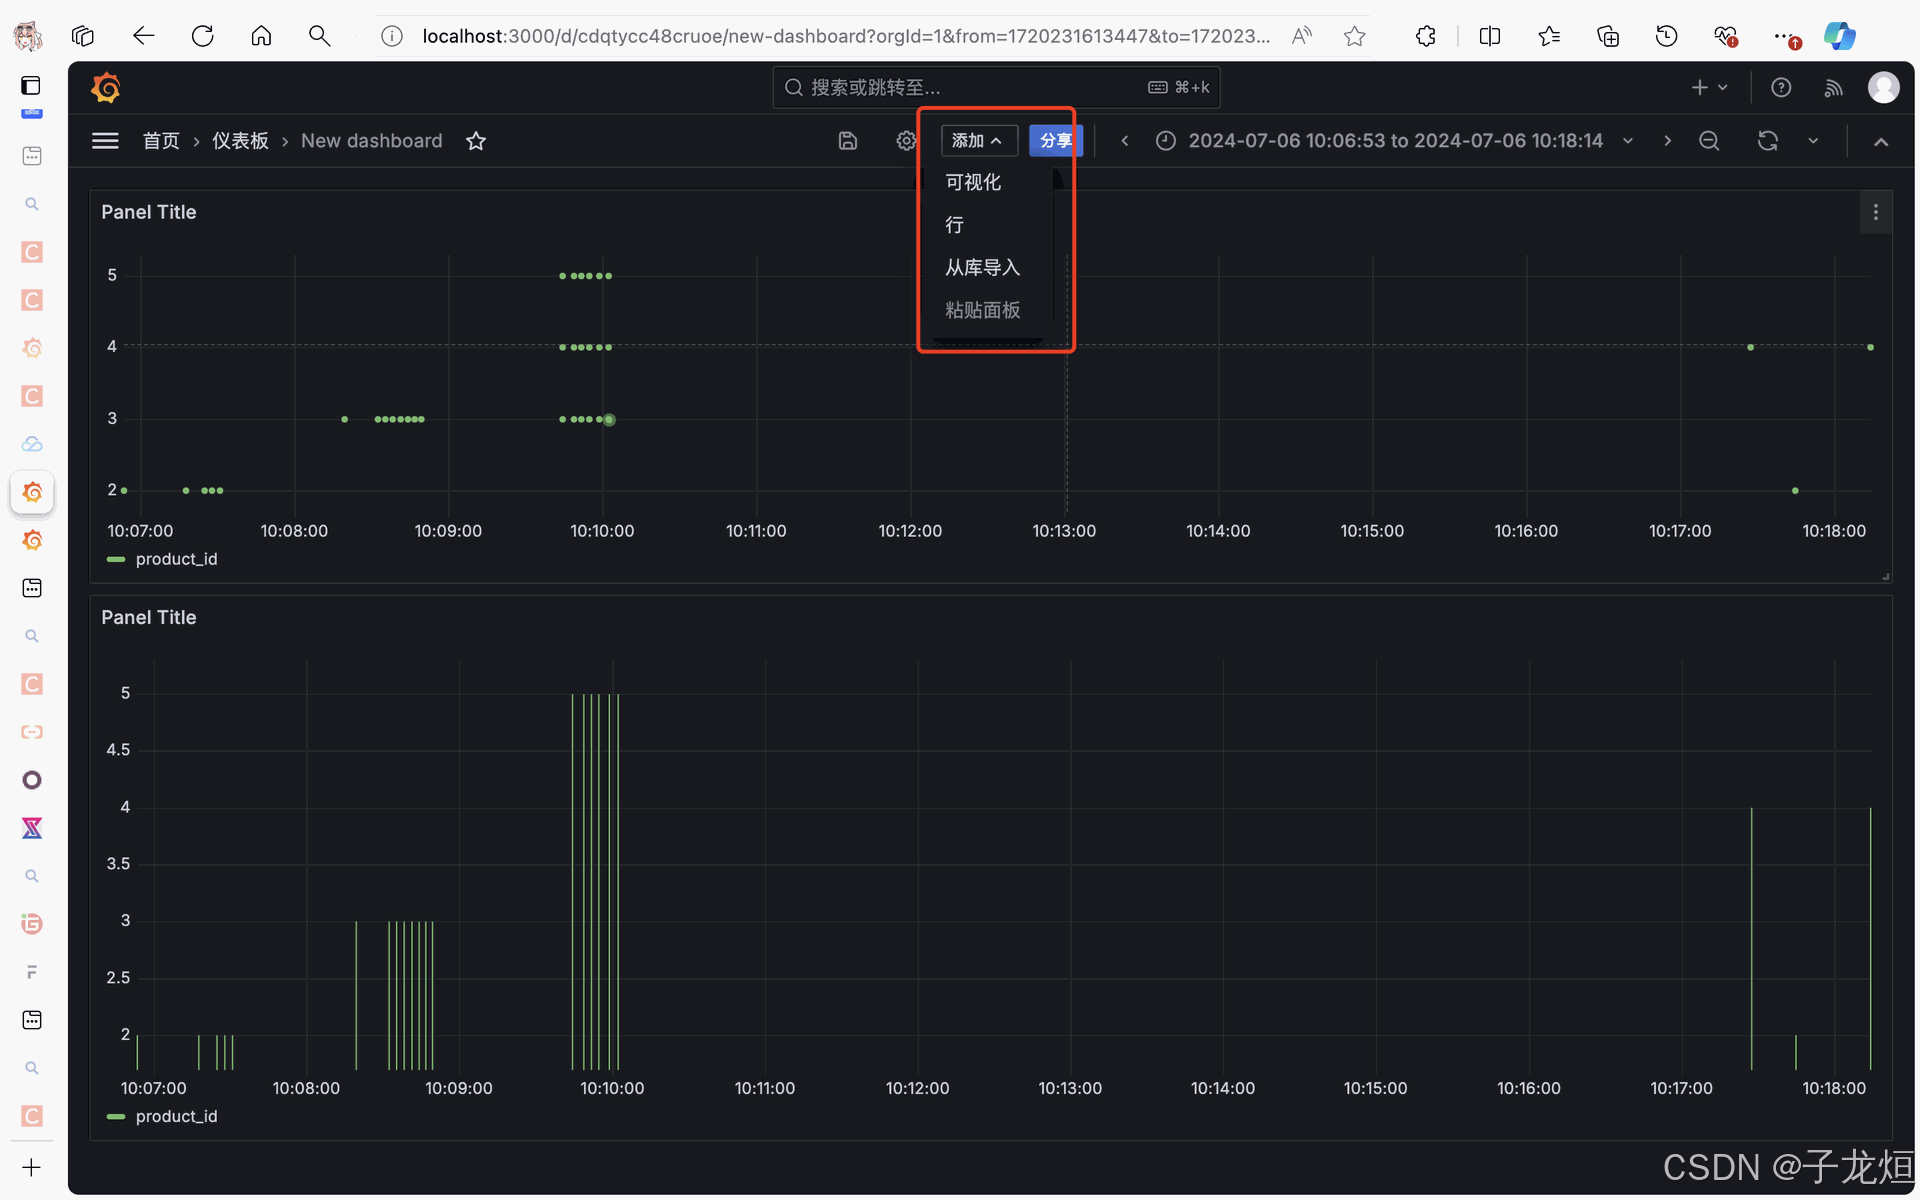Screen dimensions: 1920x1200
Task: Click the Grafana logo home icon
Action: pyautogui.click(x=106, y=88)
